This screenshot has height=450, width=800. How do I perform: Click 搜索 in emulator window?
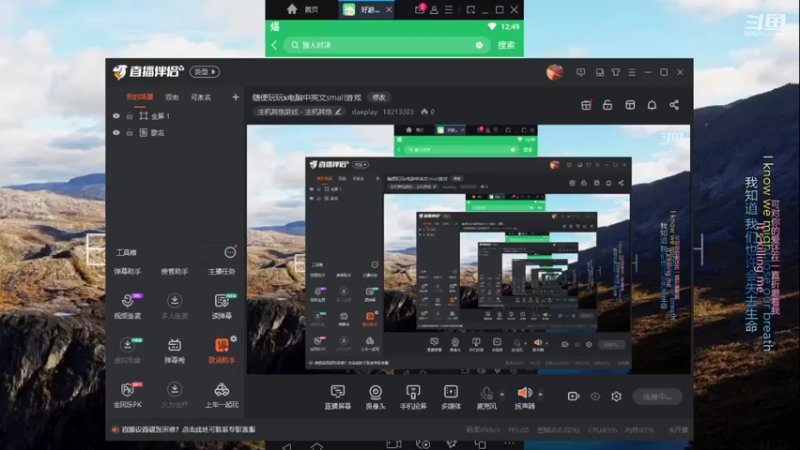[506, 45]
